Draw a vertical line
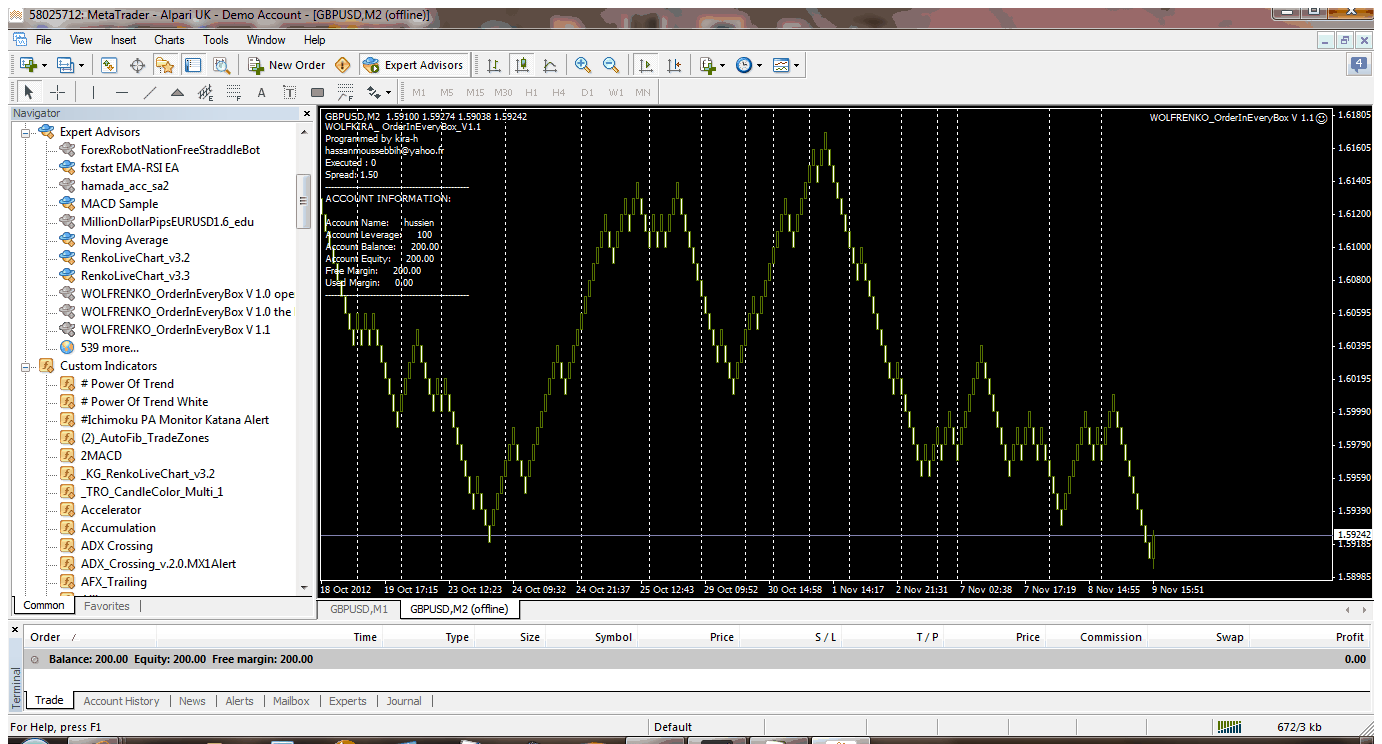This screenshot has width=1382, height=744. coord(93,93)
